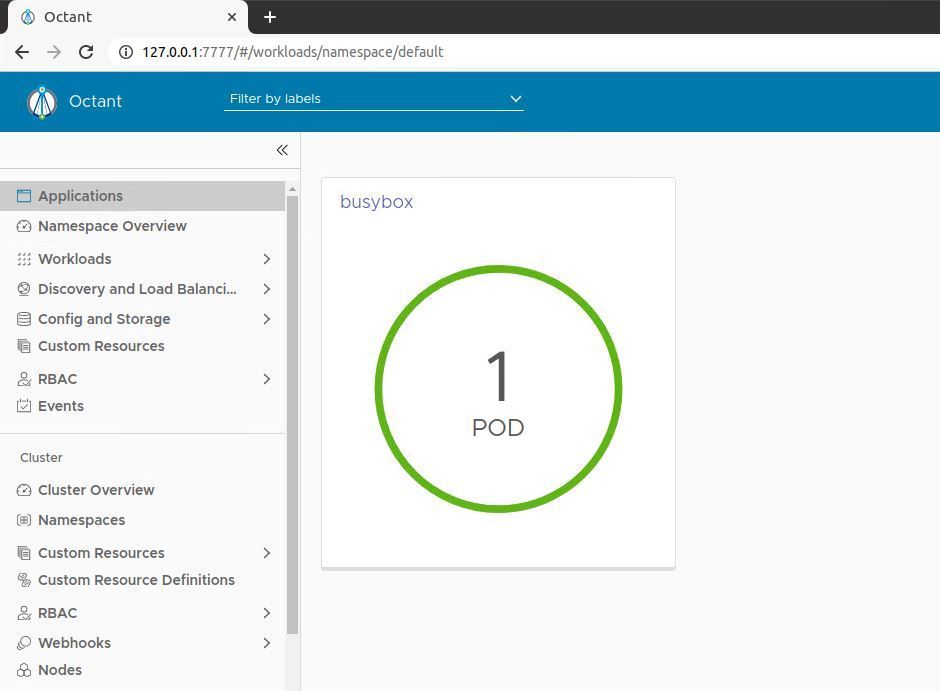Screen dimensions: 940x691
Task: Select Custom Resources under Cluster
Action: (101, 553)
